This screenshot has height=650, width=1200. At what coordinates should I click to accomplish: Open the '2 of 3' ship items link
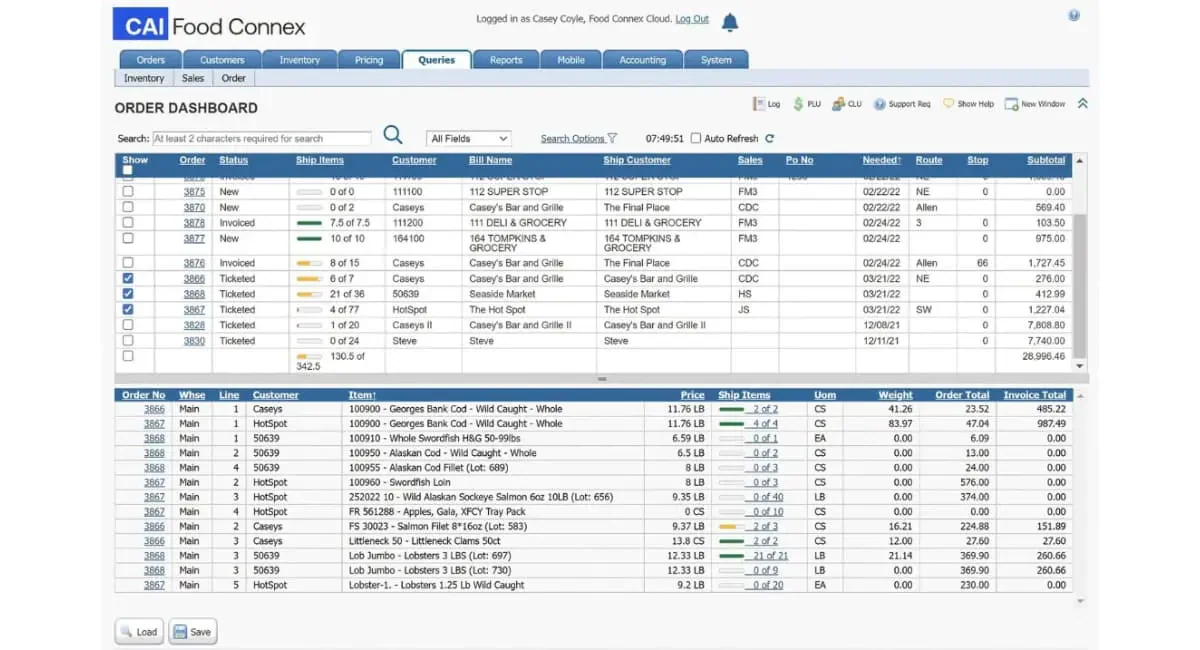click(x=765, y=526)
